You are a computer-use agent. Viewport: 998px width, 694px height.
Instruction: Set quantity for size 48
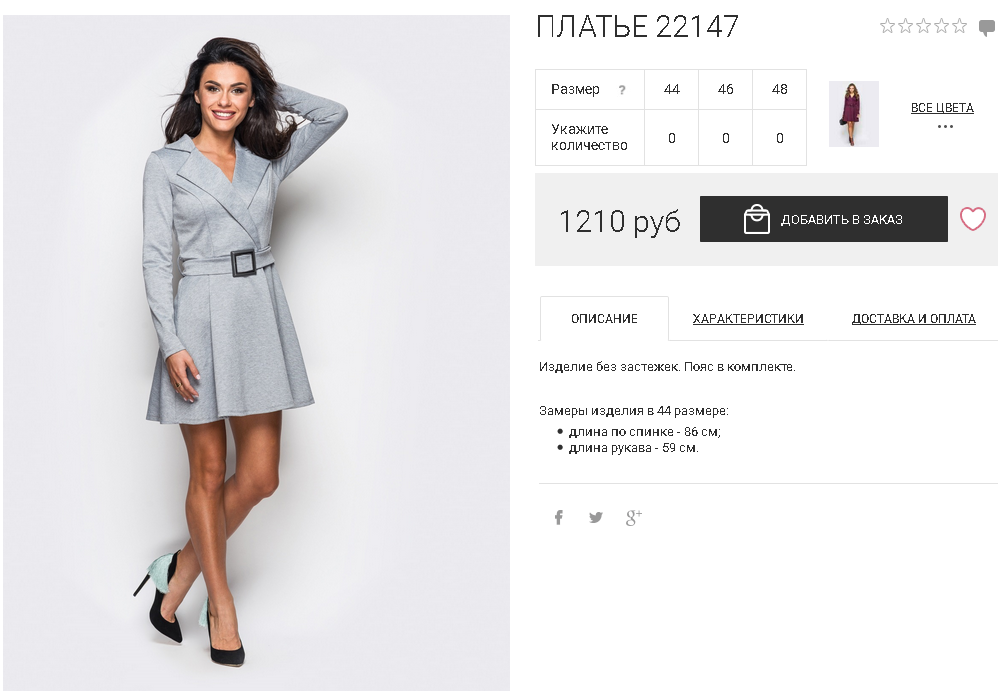(x=780, y=138)
